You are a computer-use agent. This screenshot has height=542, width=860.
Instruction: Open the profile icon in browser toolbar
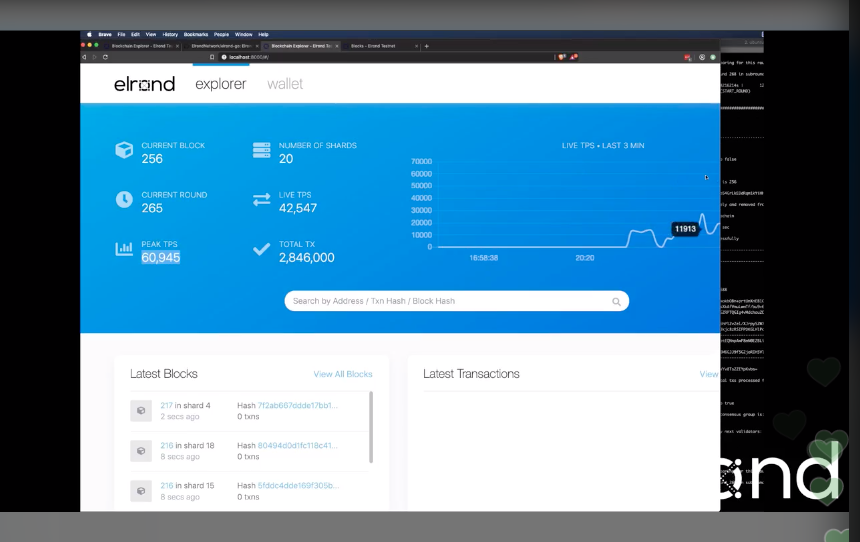click(701, 57)
